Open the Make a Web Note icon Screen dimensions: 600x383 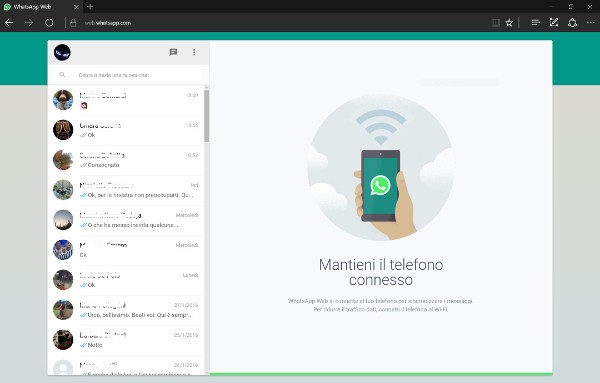[x=554, y=23]
